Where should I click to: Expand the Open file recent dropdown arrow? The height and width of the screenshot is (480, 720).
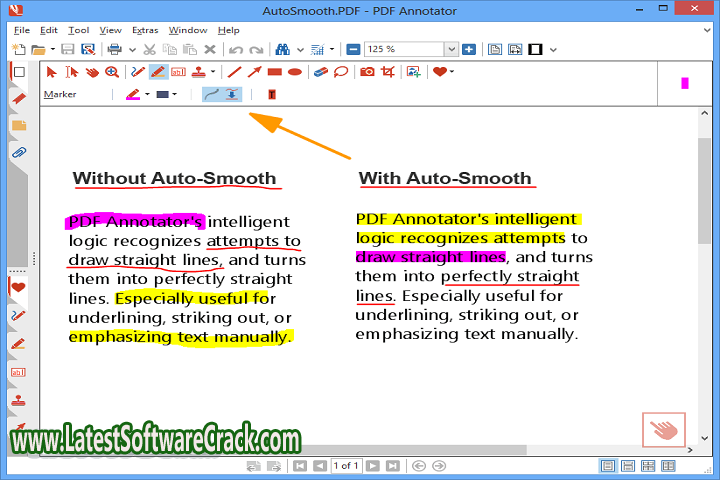tap(53, 49)
